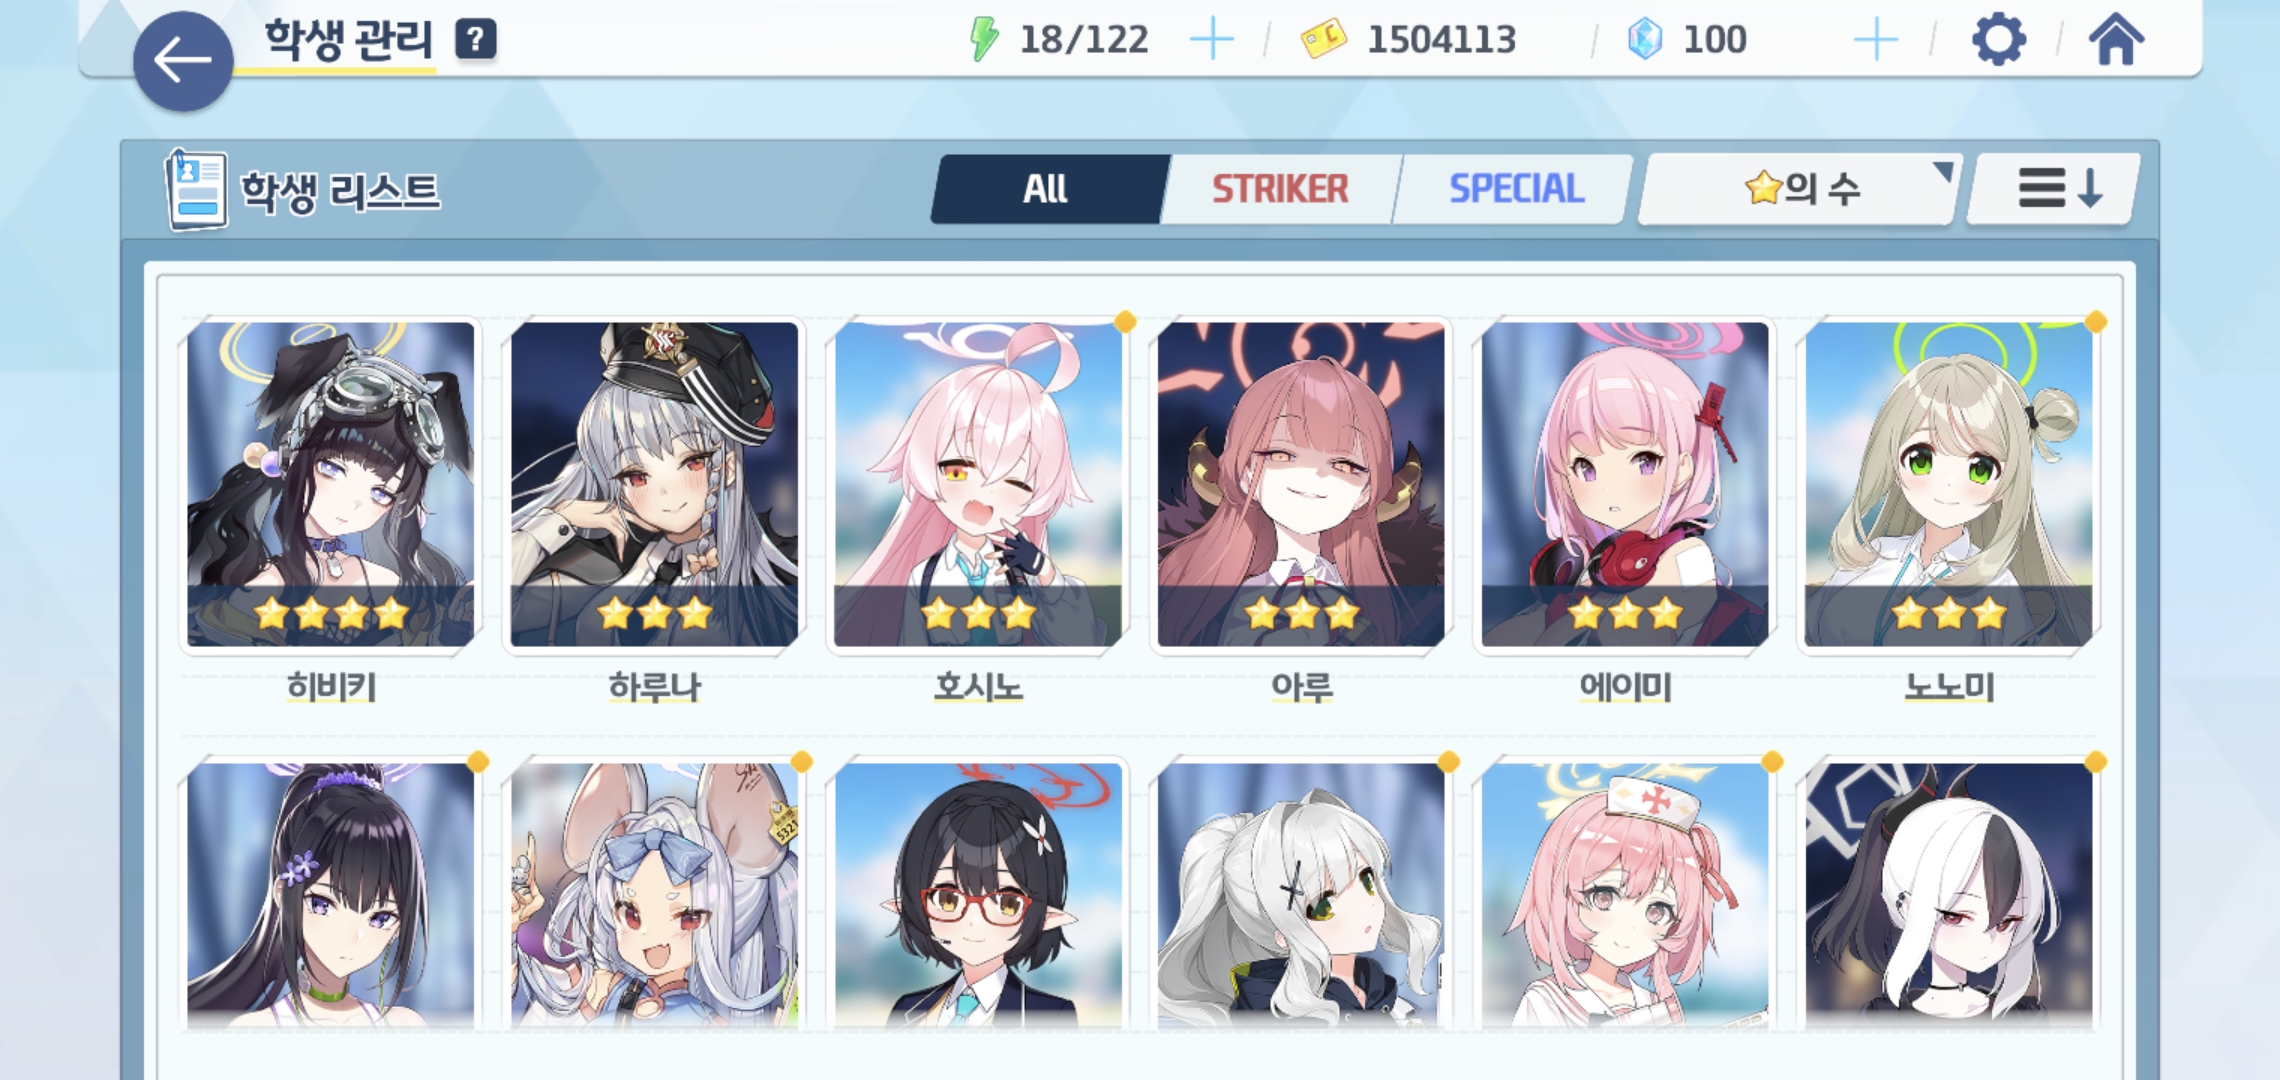The width and height of the screenshot is (2280, 1080).
Task: Select student 히비키 portrait
Action: (x=331, y=485)
